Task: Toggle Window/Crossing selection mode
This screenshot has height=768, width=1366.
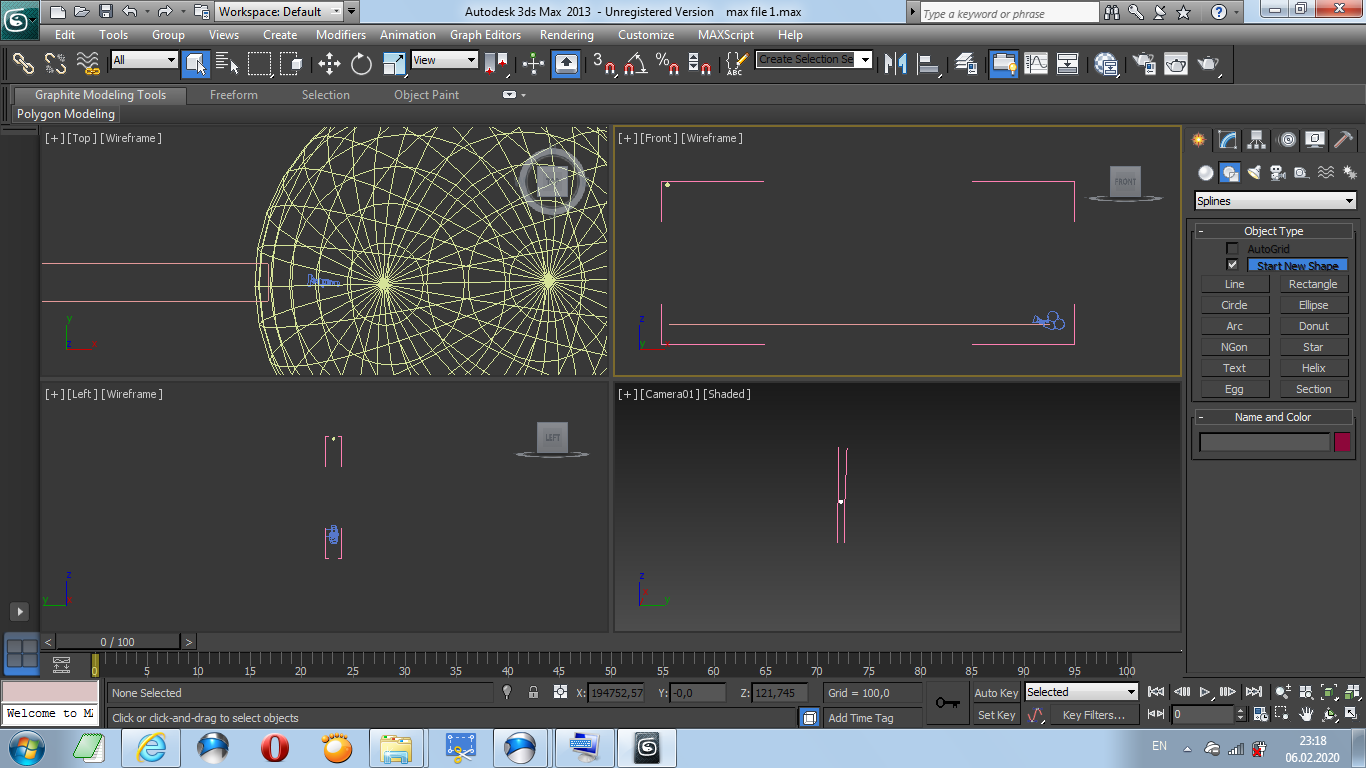Action: (291, 64)
